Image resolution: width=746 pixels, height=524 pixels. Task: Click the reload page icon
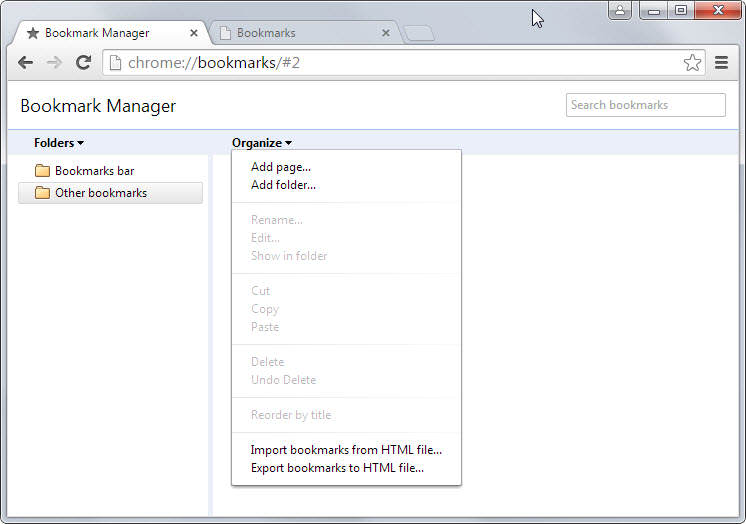83,63
